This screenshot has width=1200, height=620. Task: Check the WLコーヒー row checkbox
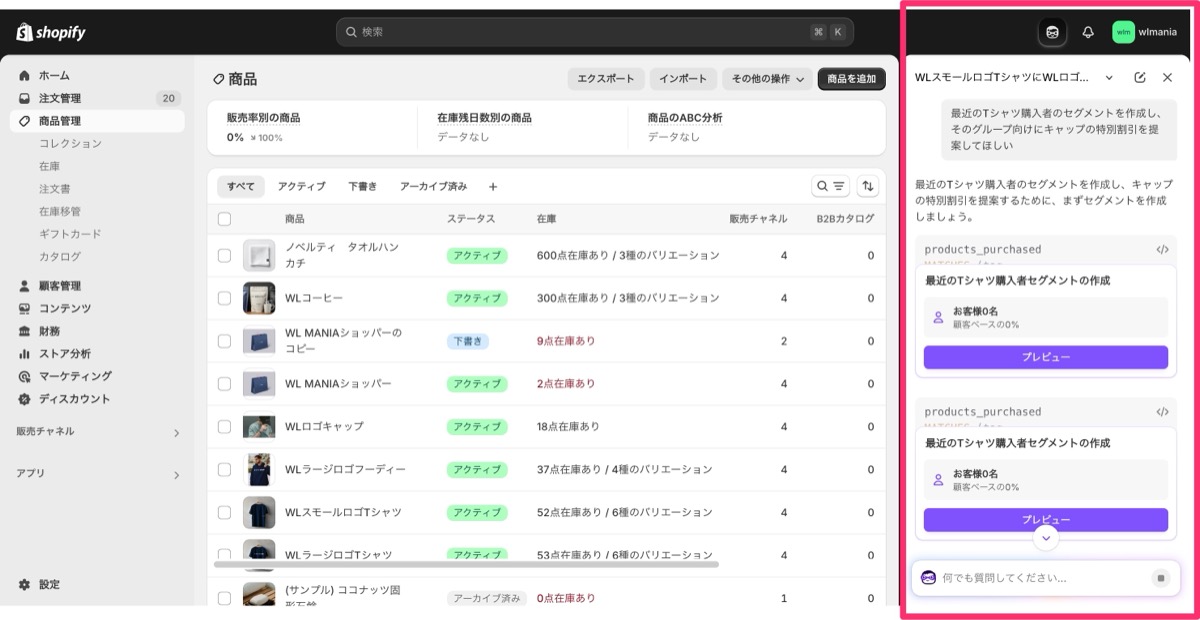pos(224,298)
